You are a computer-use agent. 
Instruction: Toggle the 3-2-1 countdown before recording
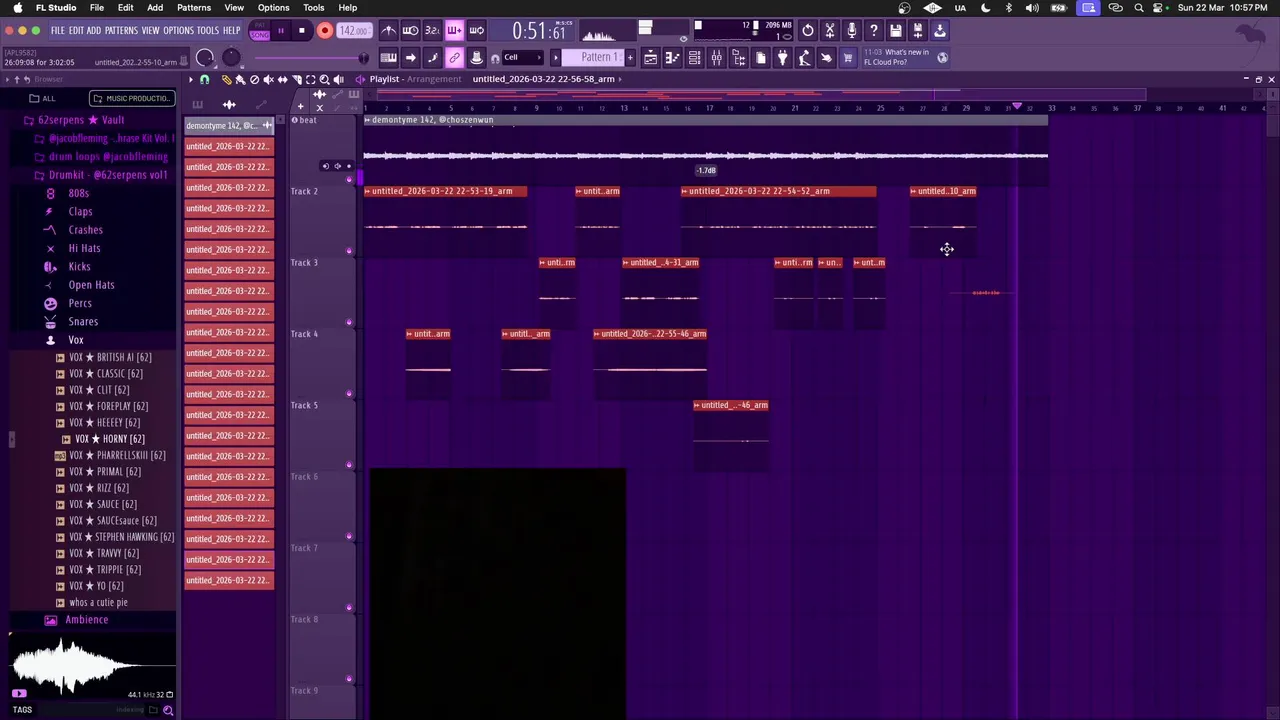[432, 30]
